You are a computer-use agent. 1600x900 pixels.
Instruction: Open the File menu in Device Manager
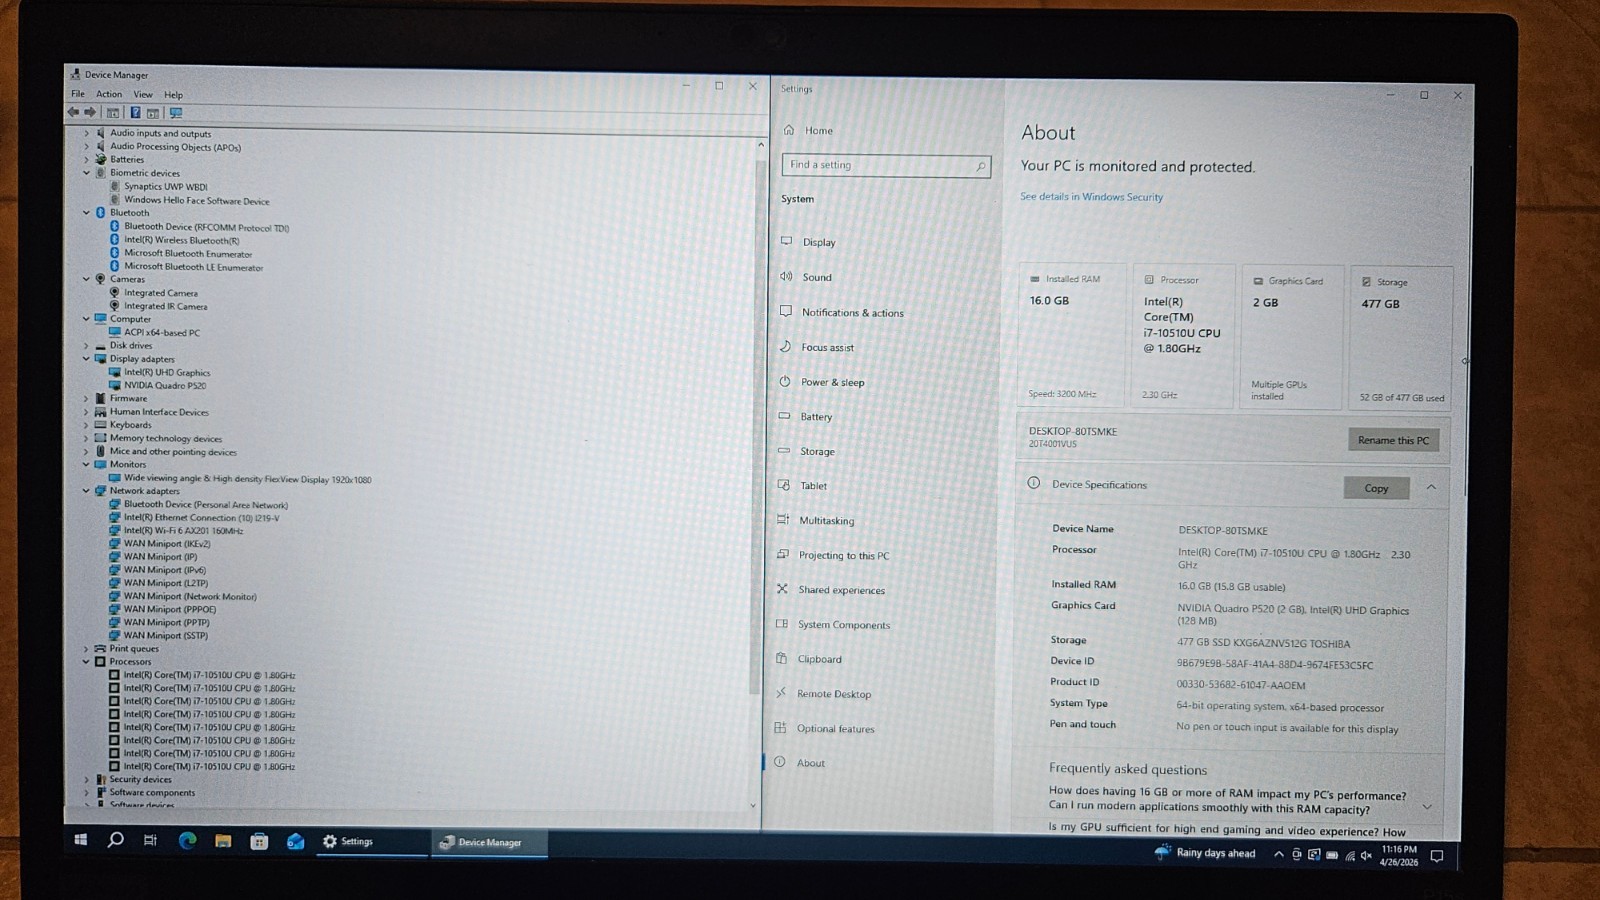[78, 94]
